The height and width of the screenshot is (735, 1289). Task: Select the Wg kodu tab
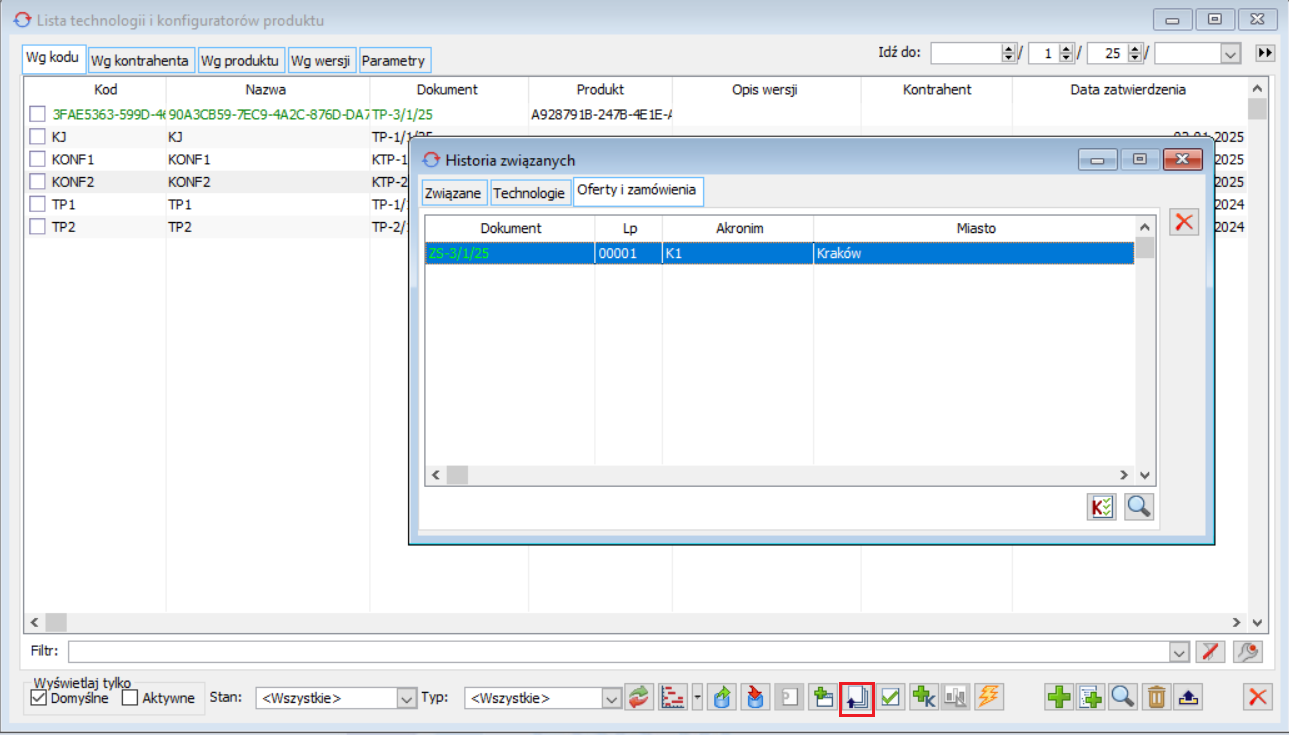[53, 58]
